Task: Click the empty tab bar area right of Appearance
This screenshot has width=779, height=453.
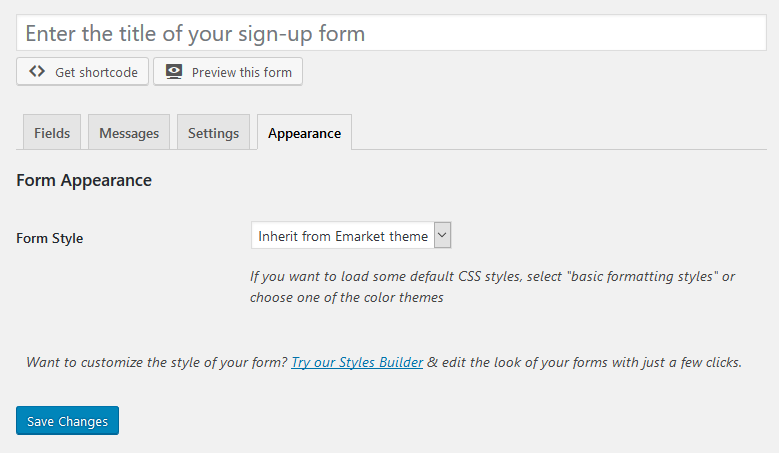Action: (559, 132)
